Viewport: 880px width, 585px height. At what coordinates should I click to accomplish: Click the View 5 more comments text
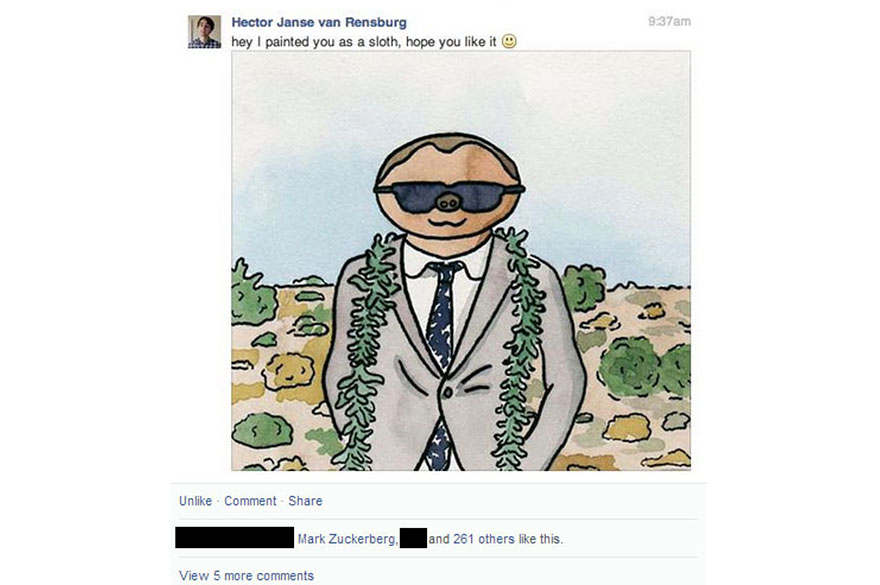pos(246,575)
